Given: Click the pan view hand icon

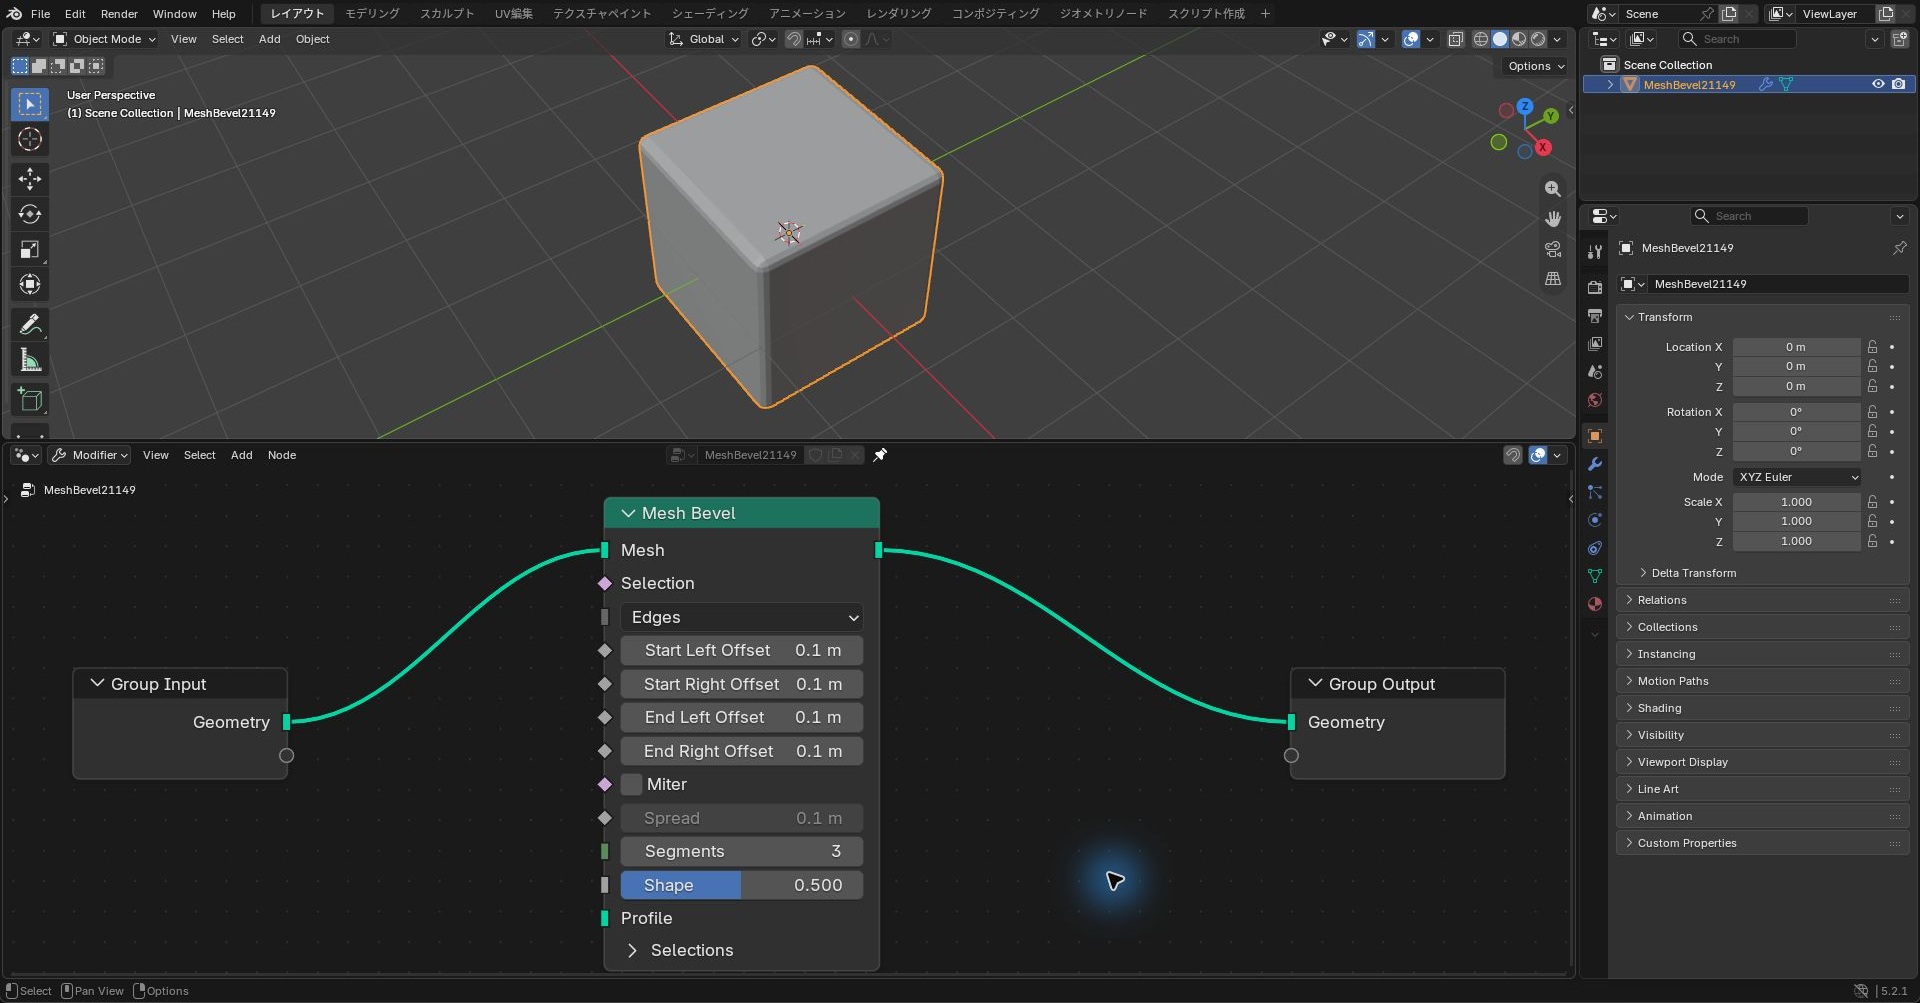Looking at the screenshot, I should [x=1552, y=219].
